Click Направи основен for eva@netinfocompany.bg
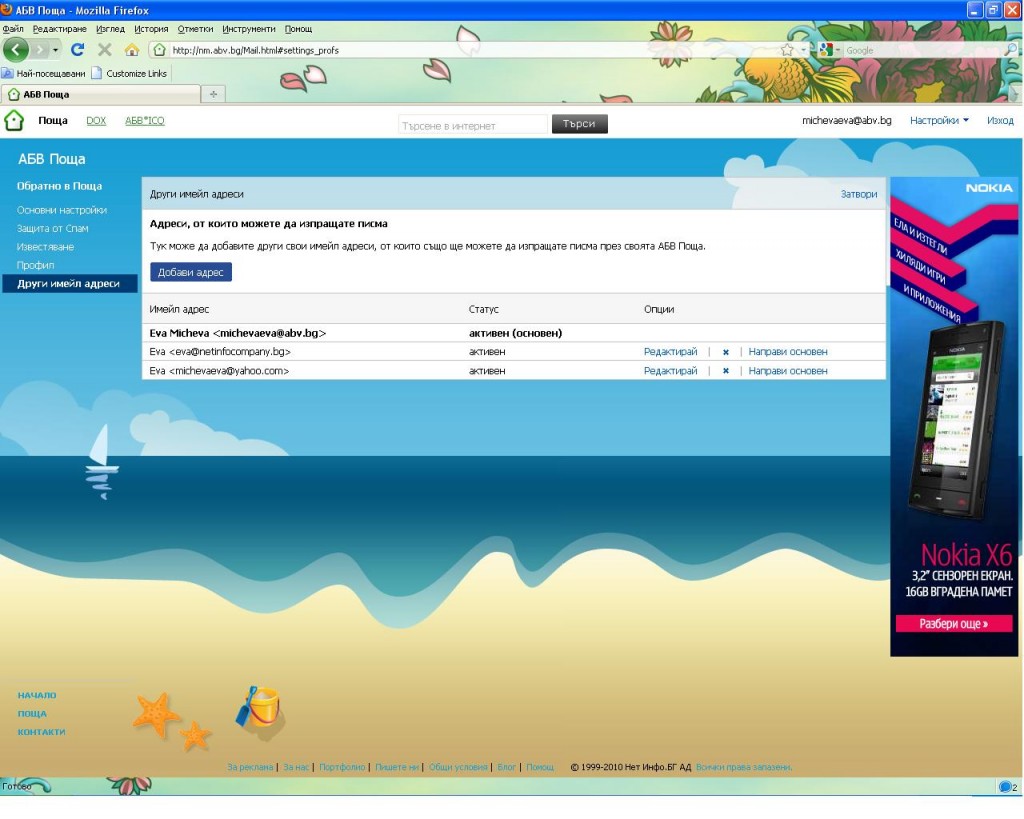The height and width of the screenshot is (819, 1024). click(x=788, y=352)
